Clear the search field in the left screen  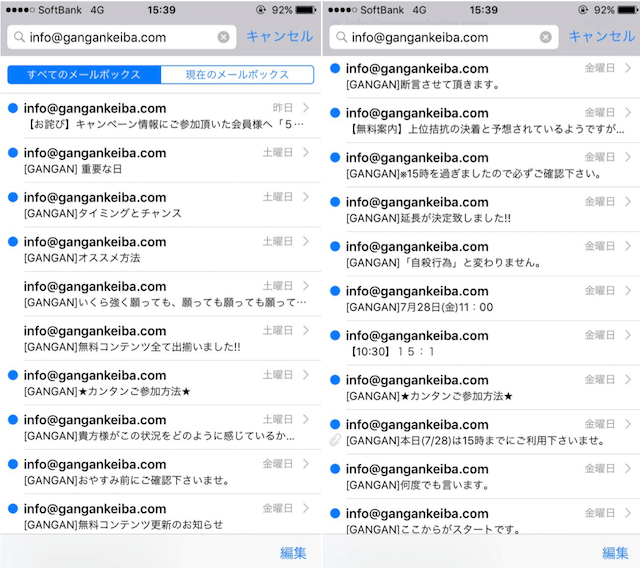click(223, 37)
